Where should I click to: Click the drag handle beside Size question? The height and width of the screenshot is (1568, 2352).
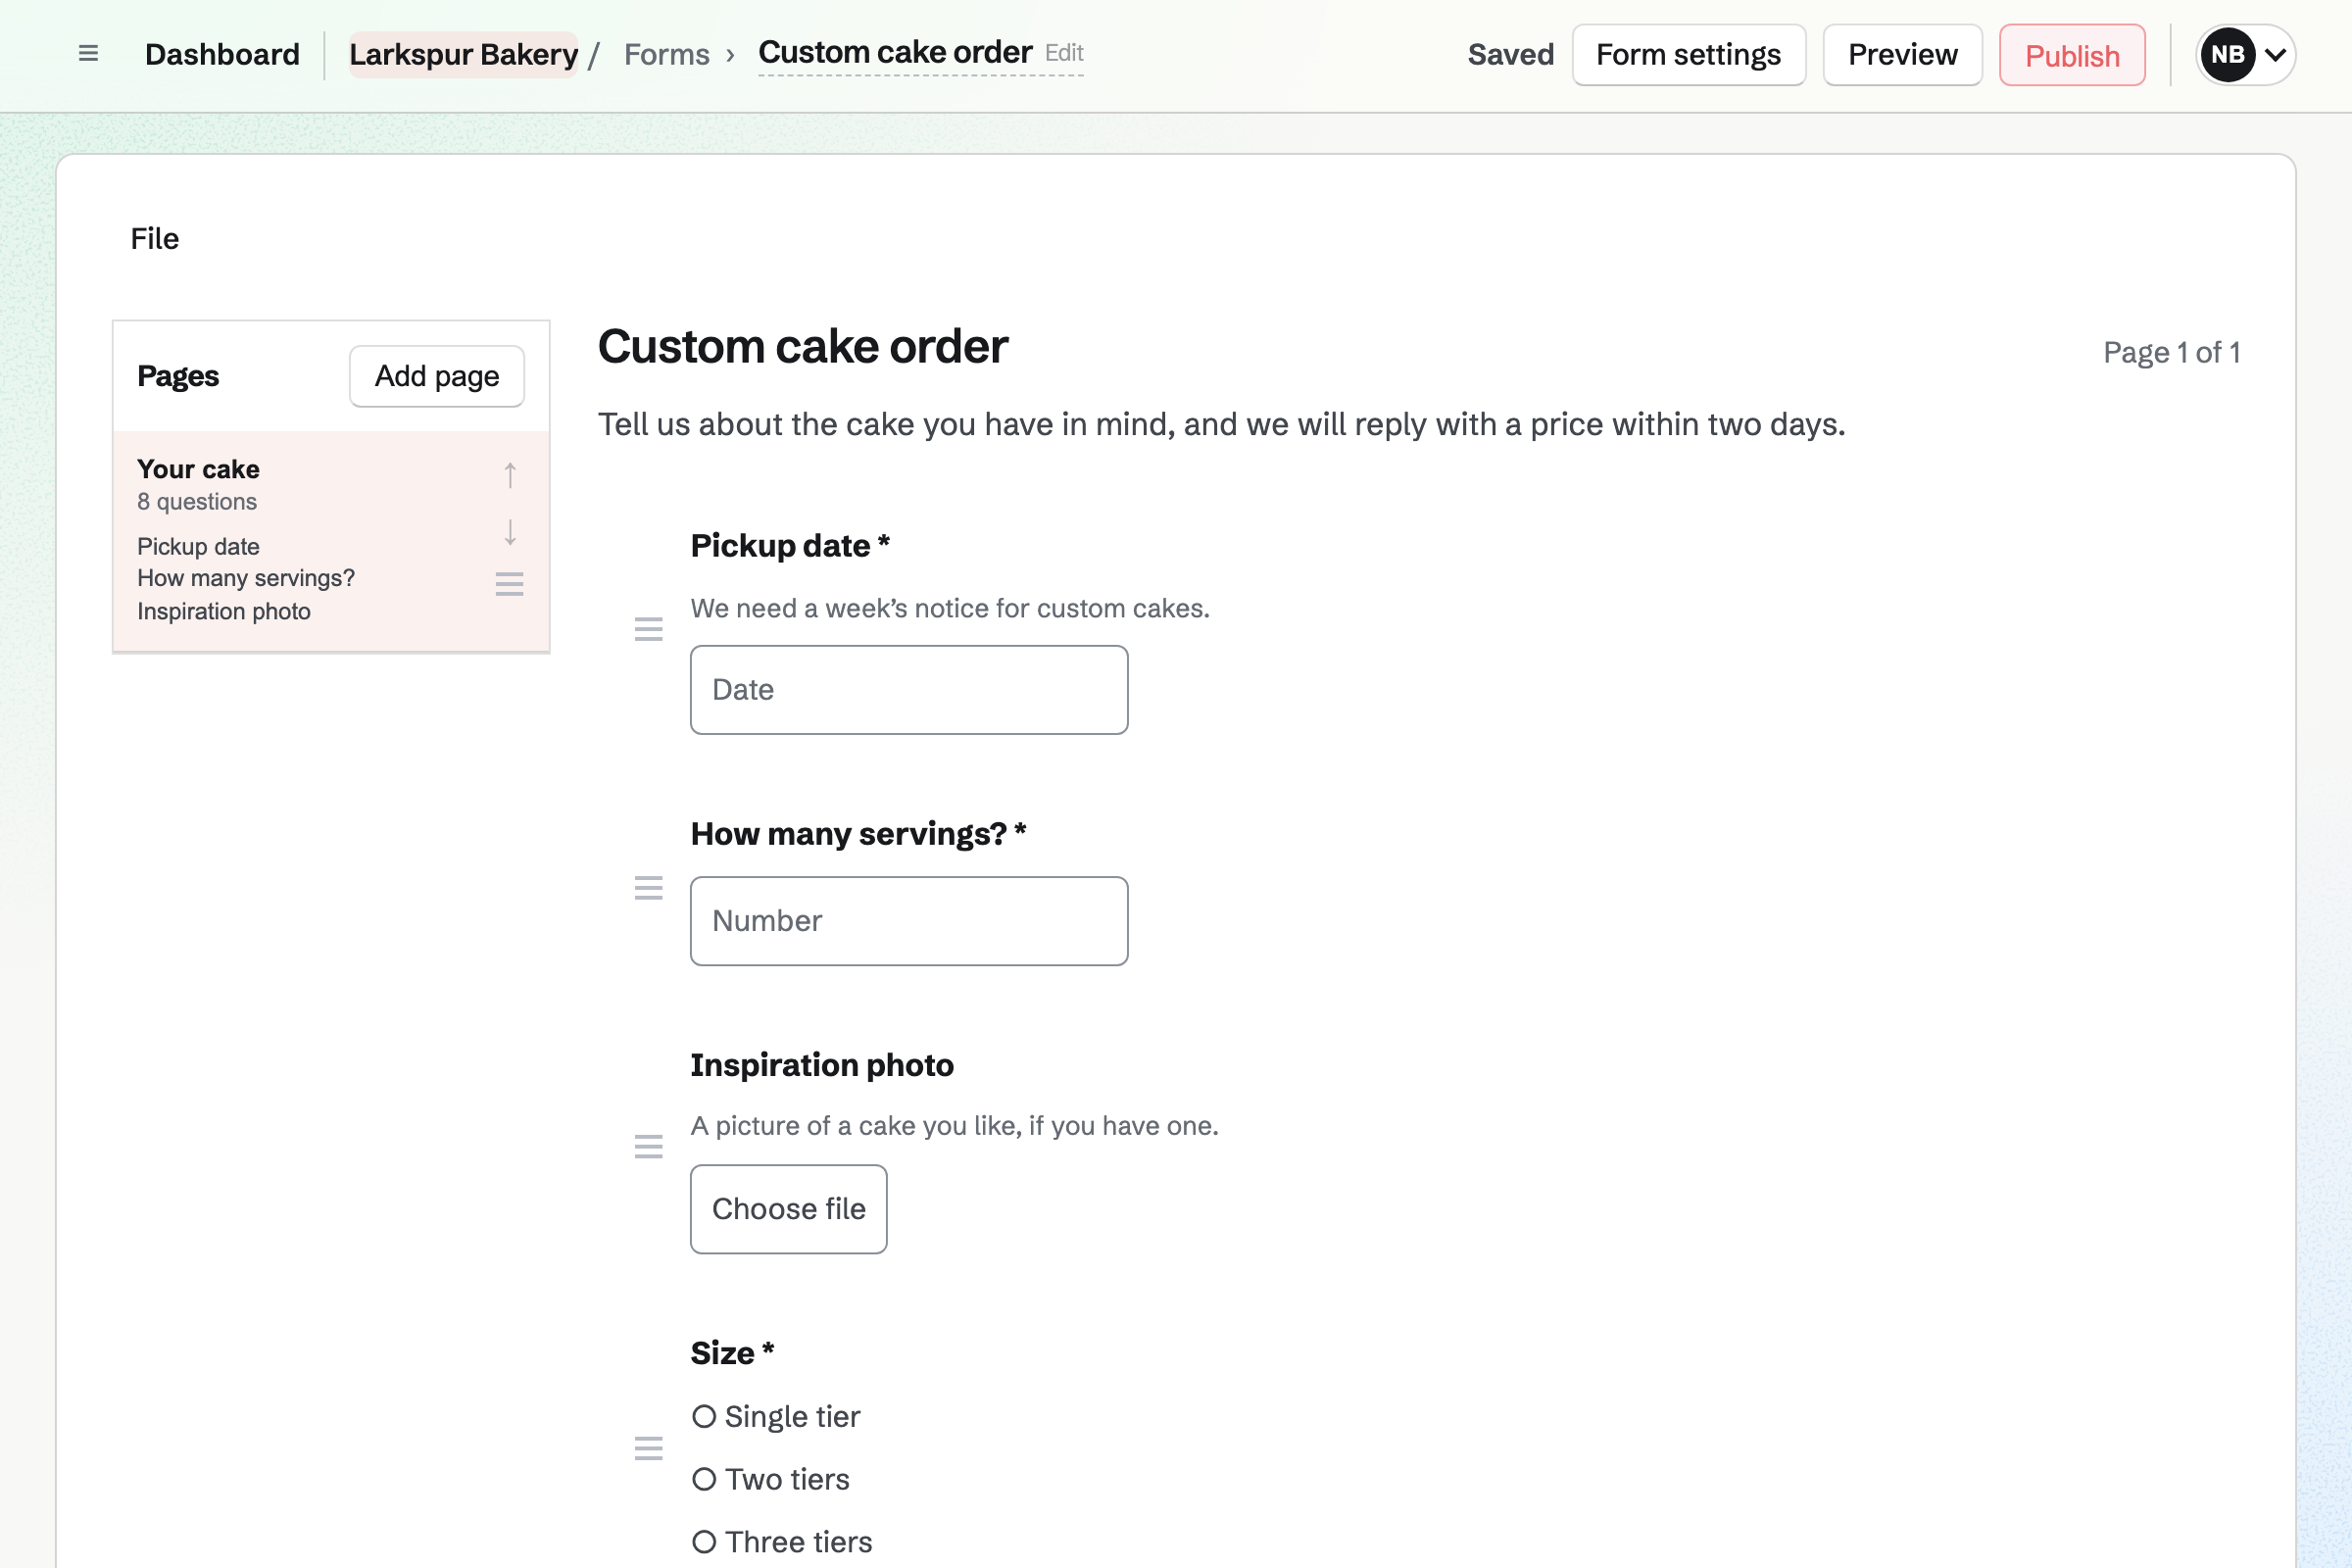649,1448
